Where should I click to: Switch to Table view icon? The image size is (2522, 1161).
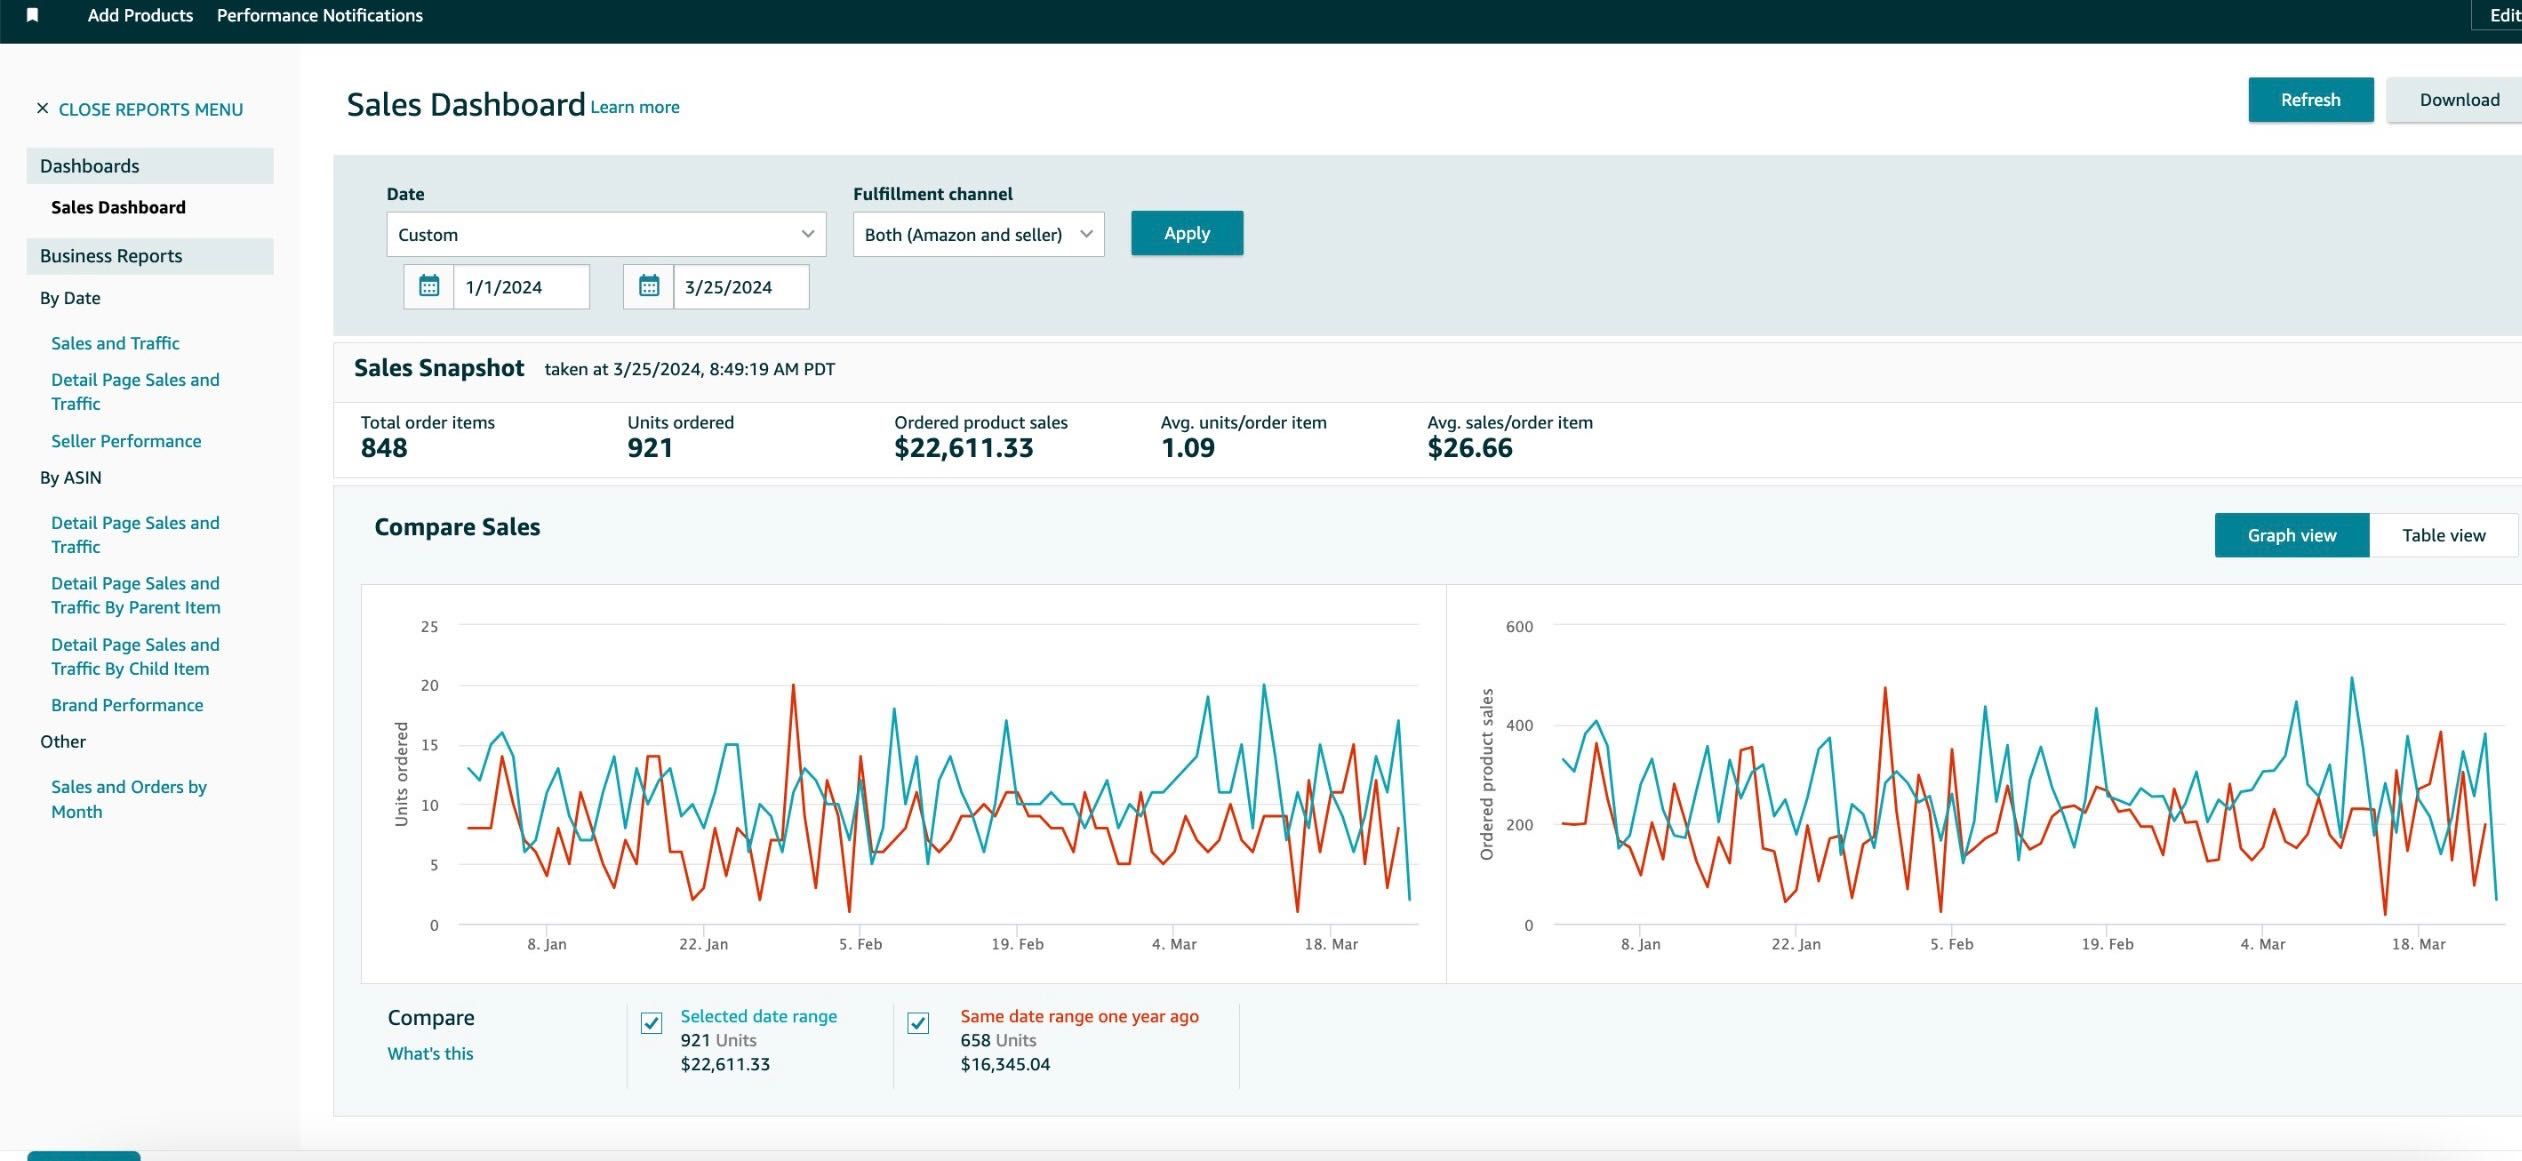(2443, 534)
